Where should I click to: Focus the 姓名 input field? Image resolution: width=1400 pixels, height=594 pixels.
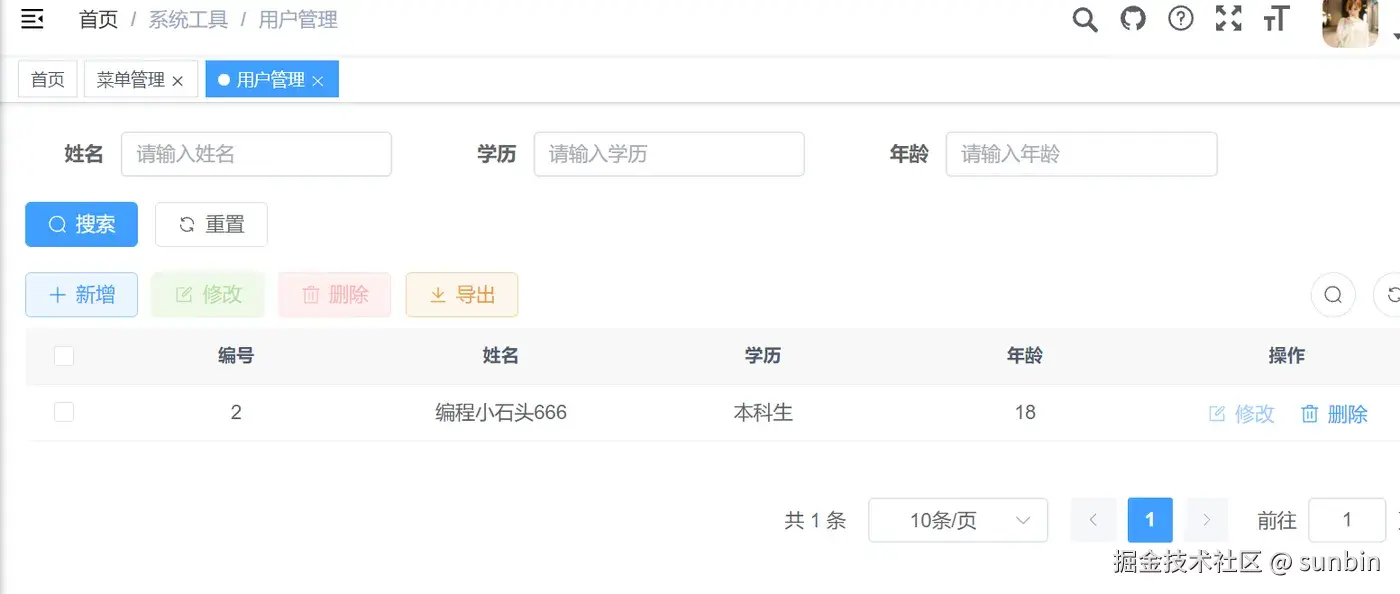tap(256, 154)
